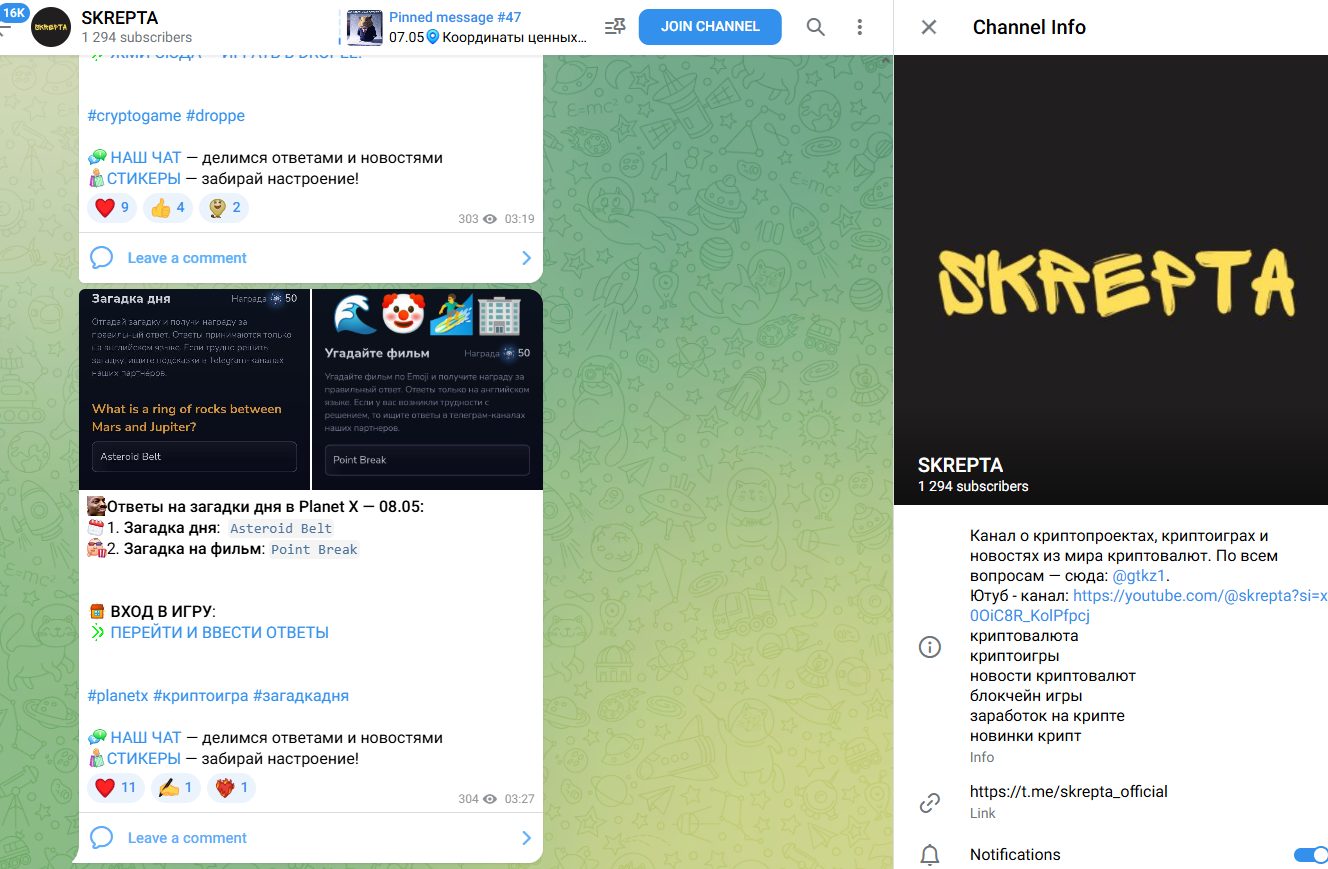Screen dimensions: 1328x869
Task: Click the link icon beside t.me/skrepta_official
Action: [930, 802]
